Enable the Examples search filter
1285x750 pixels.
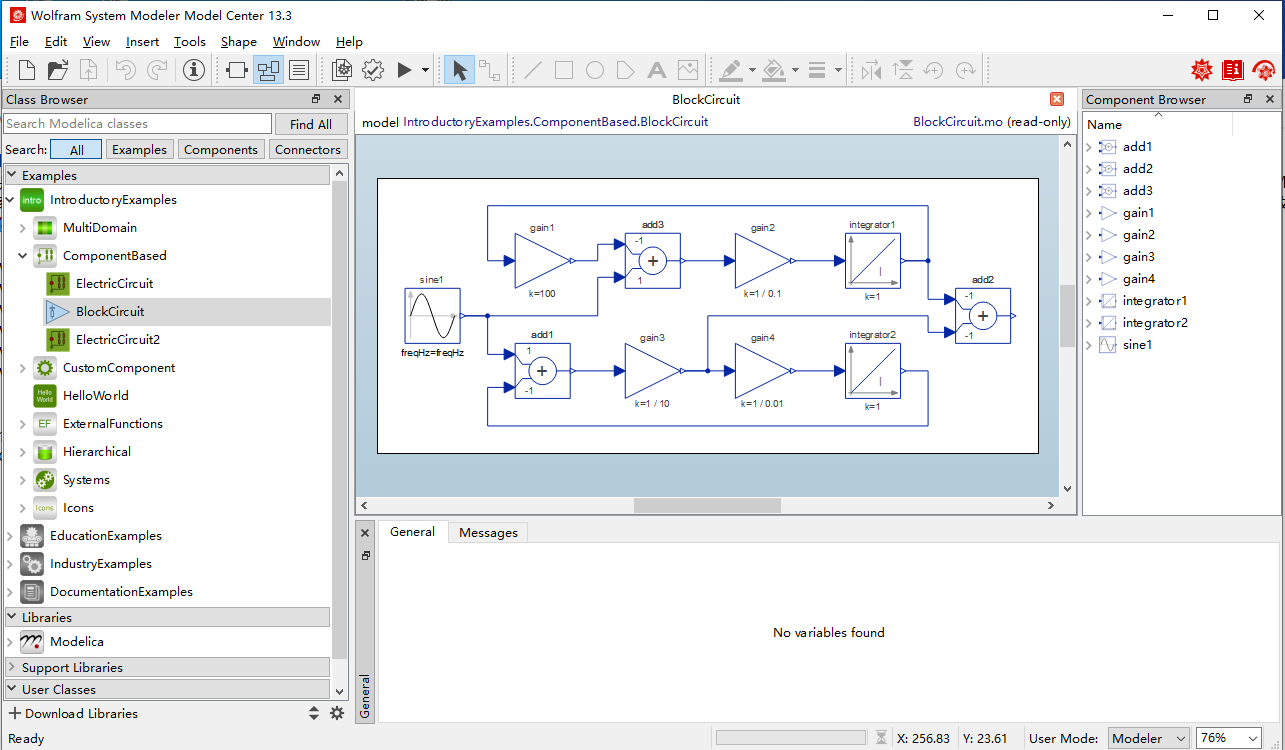coord(139,149)
